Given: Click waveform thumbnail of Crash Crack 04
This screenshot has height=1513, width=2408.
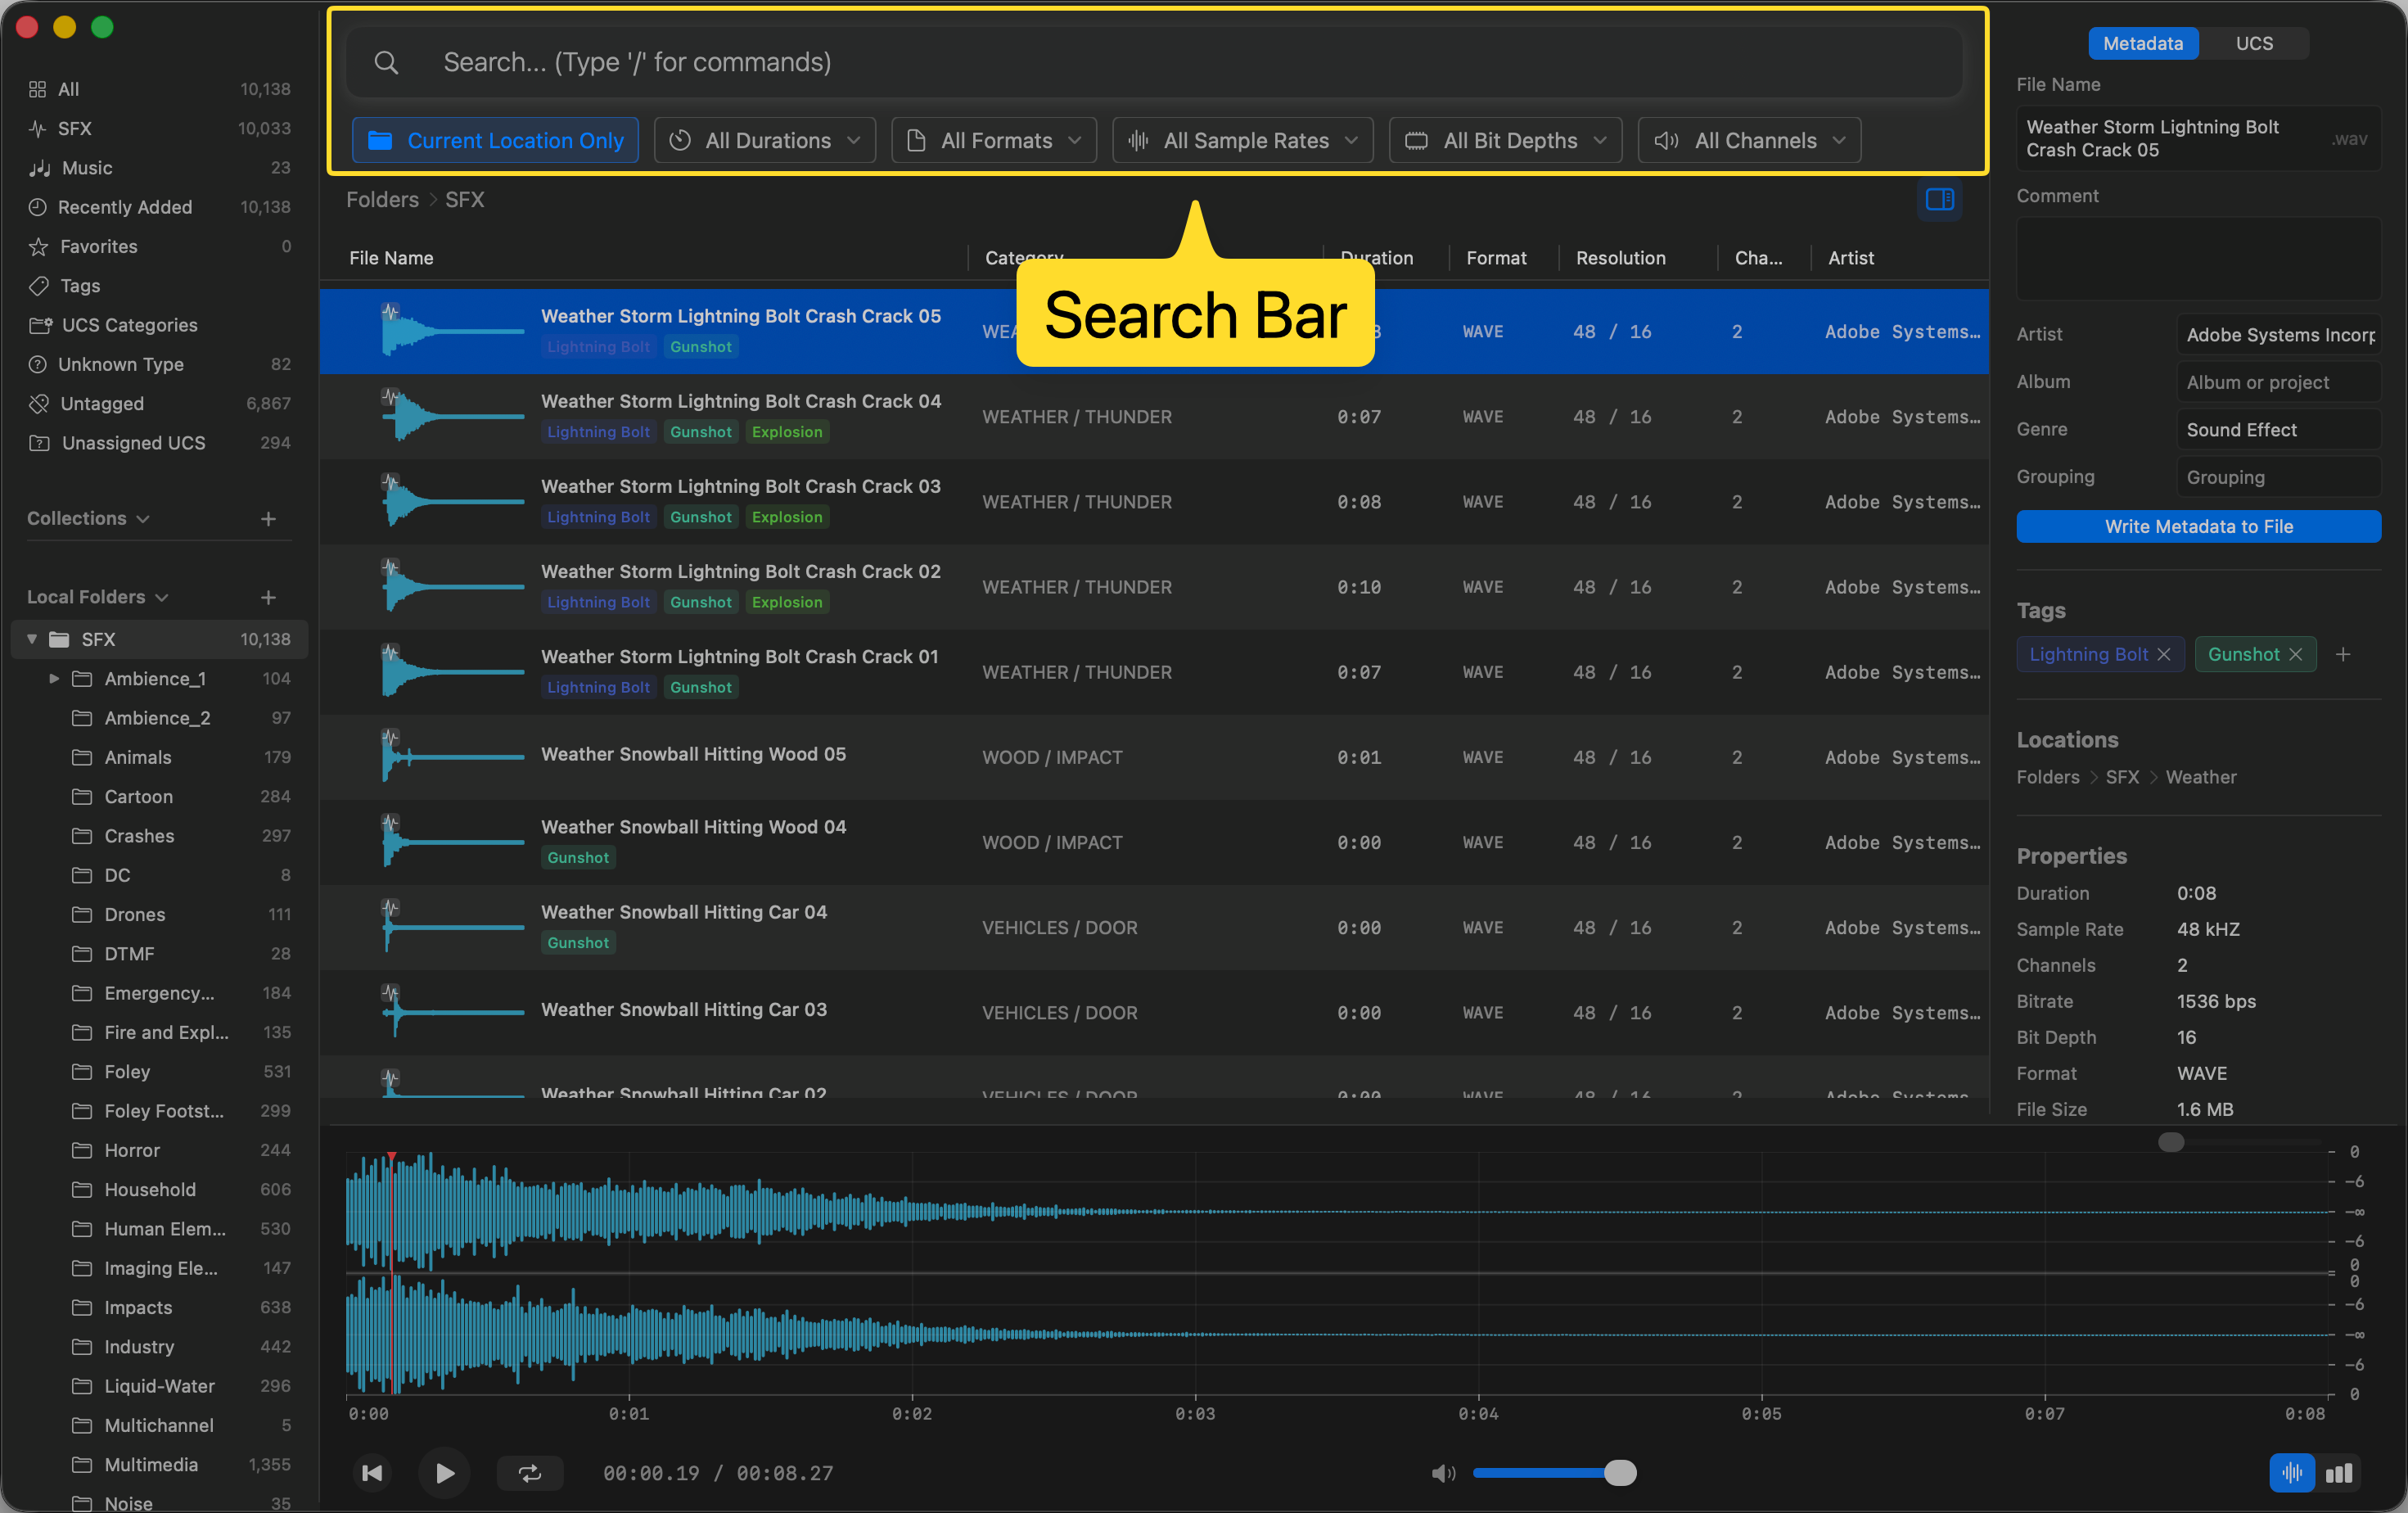Looking at the screenshot, I should (x=452, y=416).
